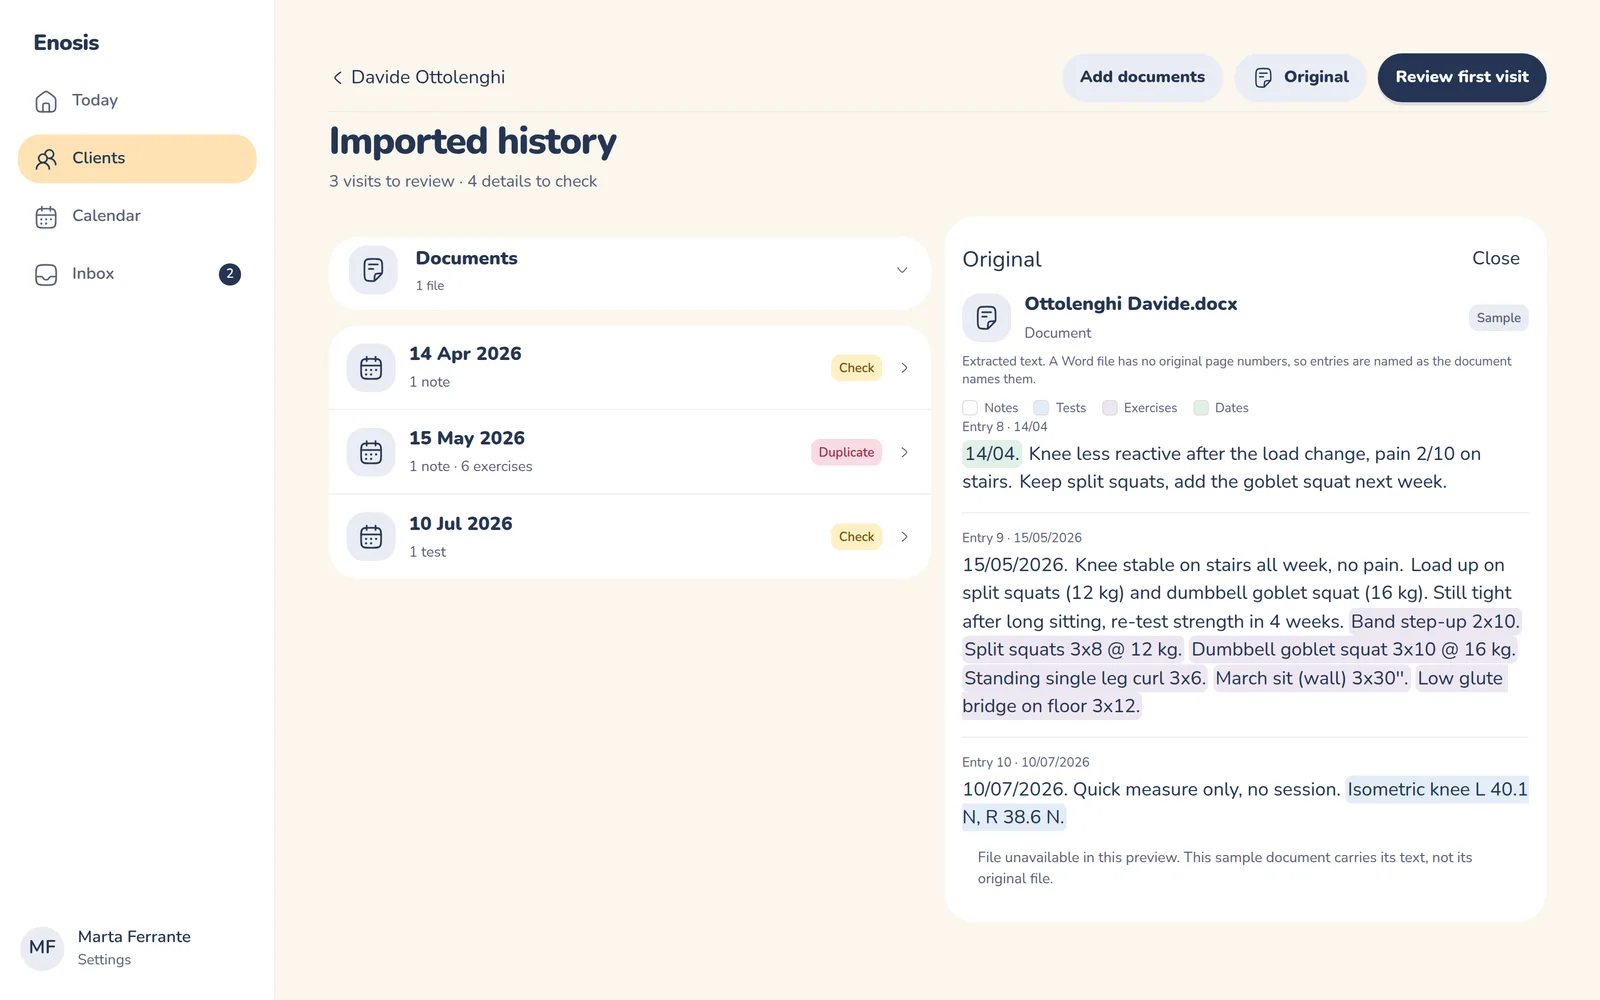The image size is (1600, 1000).
Task: Click the highlighted 'Isometric knee L 40.1' test
Action: (1437, 790)
